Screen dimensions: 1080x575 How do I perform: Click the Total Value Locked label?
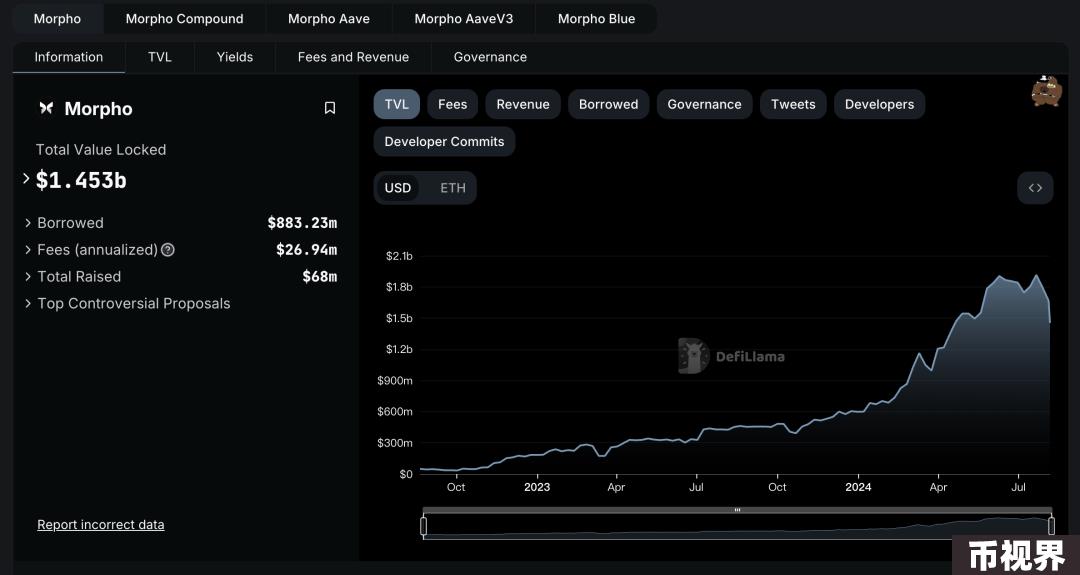click(101, 149)
